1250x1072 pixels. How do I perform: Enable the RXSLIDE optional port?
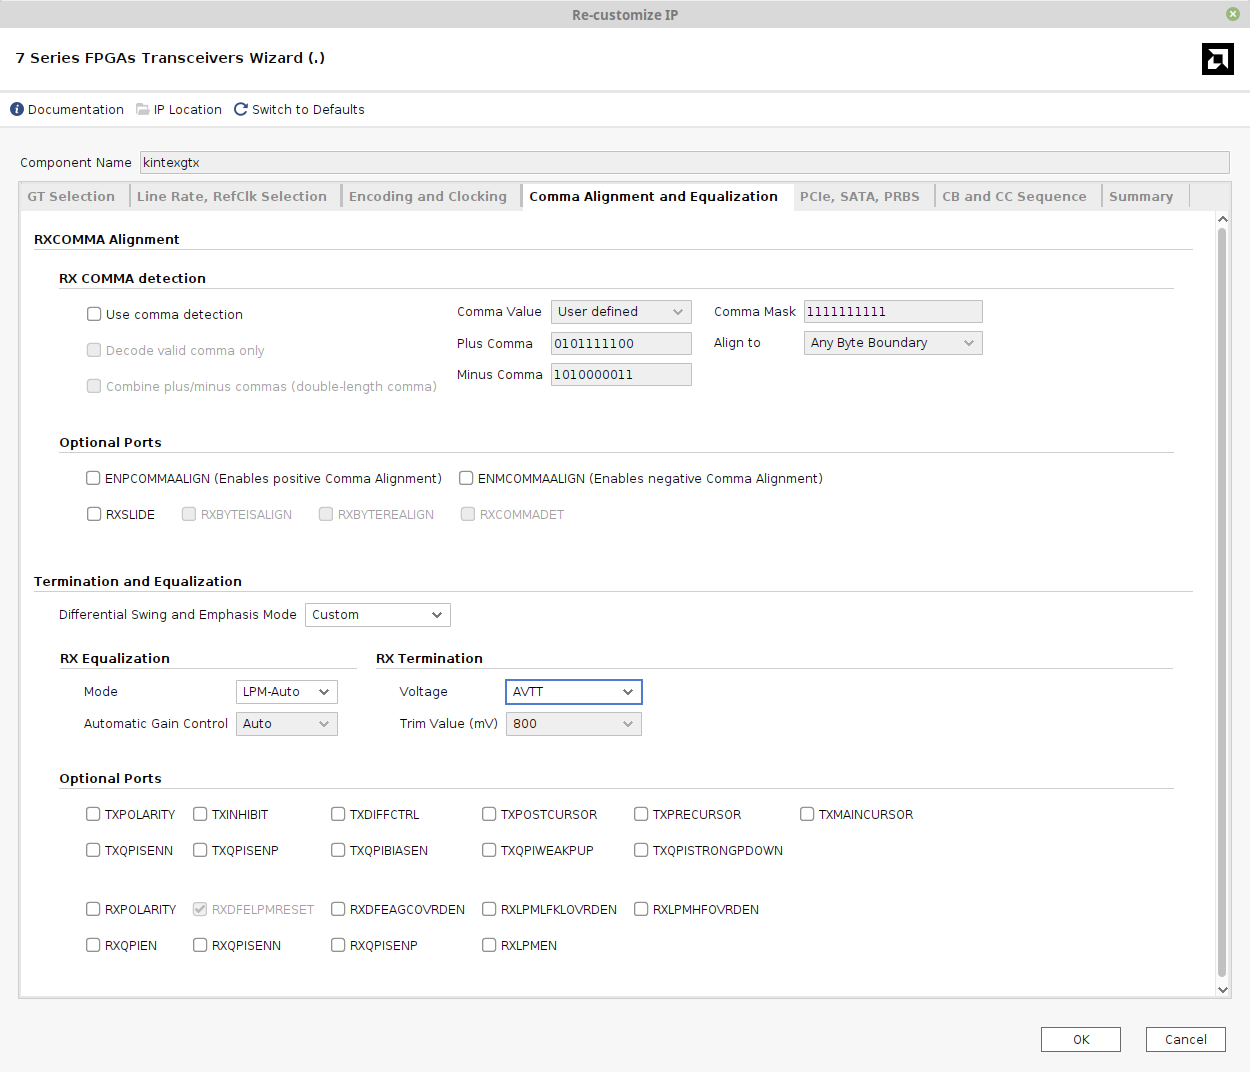[93, 514]
